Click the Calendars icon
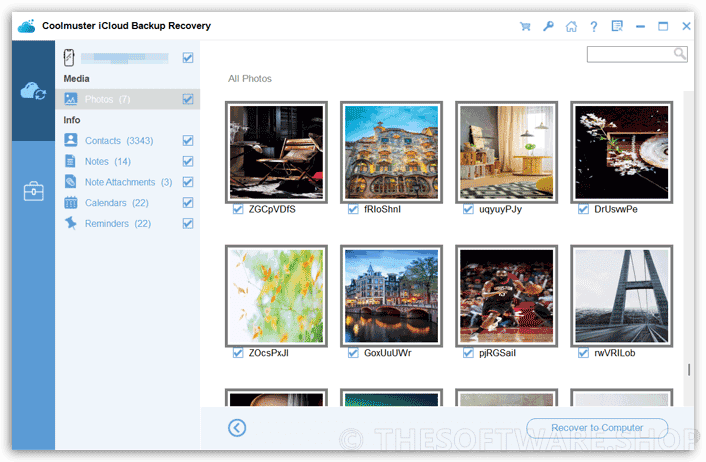The height and width of the screenshot is (462, 706). [x=71, y=202]
